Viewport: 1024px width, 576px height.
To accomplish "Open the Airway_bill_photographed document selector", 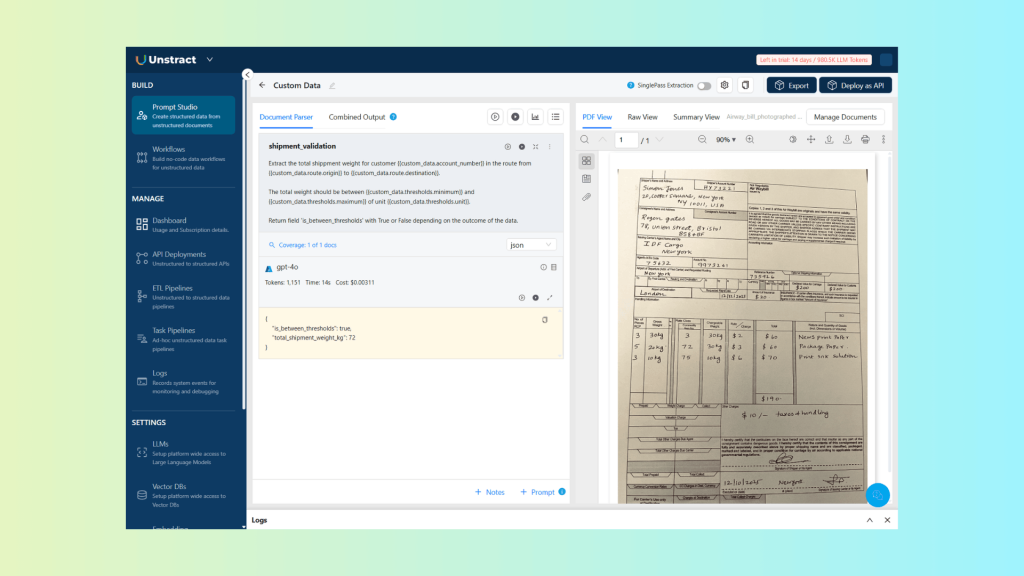I will tap(763, 117).
